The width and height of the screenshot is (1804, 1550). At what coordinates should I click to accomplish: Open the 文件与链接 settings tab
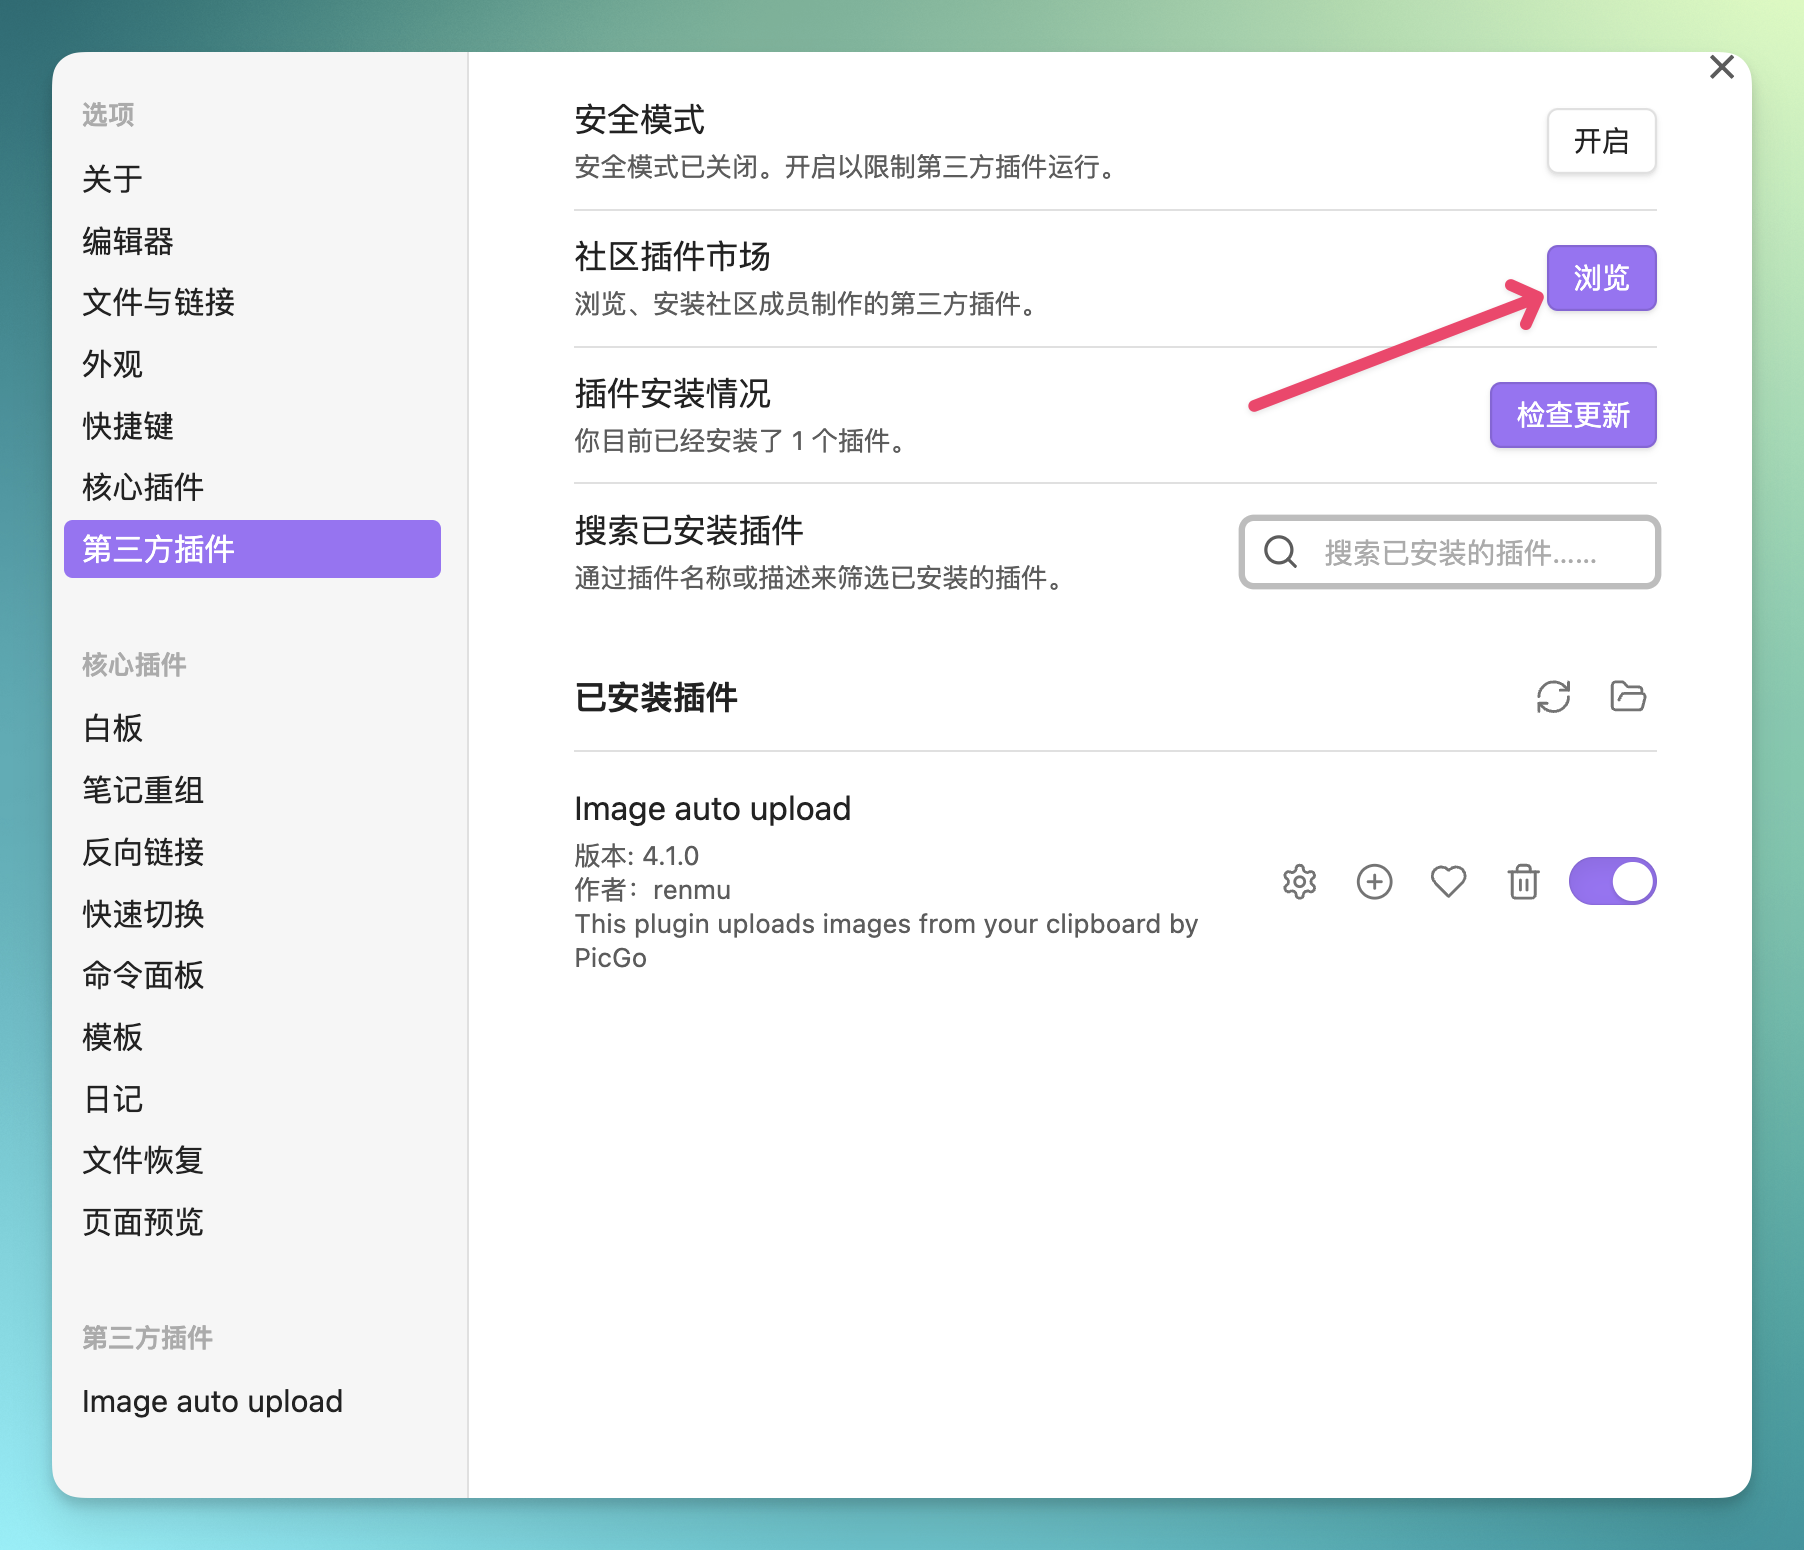coord(252,302)
